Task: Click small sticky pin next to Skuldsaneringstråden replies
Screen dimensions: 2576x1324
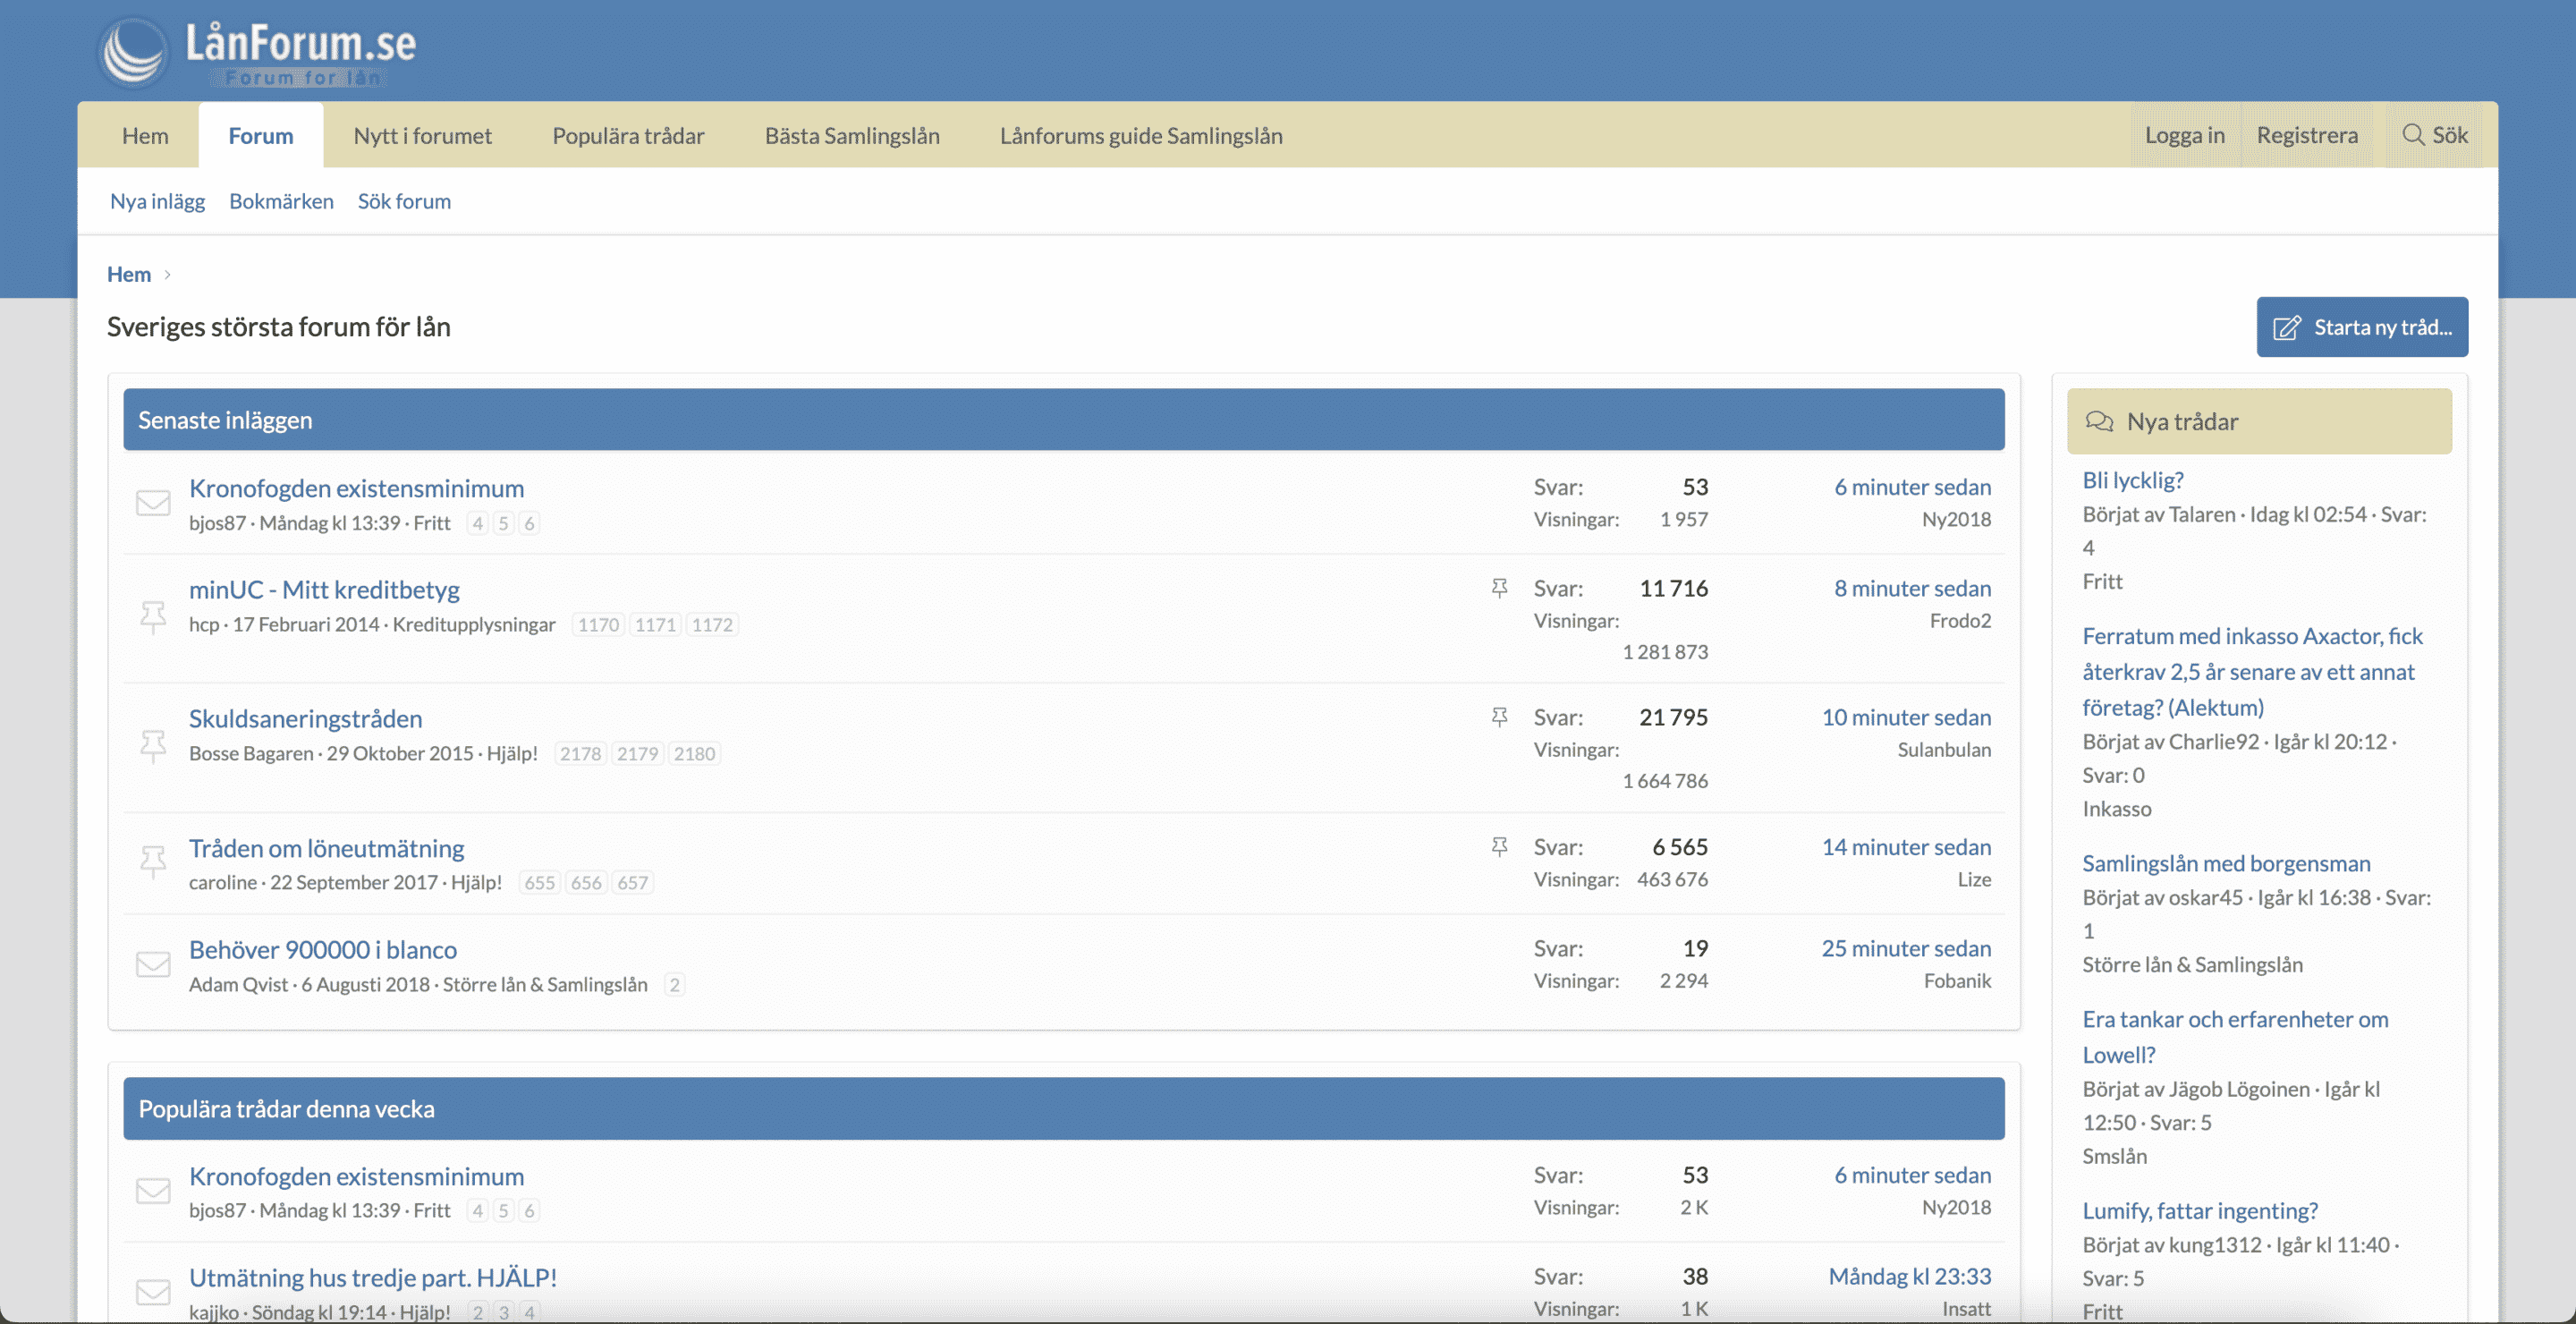Action: [1499, 717]
